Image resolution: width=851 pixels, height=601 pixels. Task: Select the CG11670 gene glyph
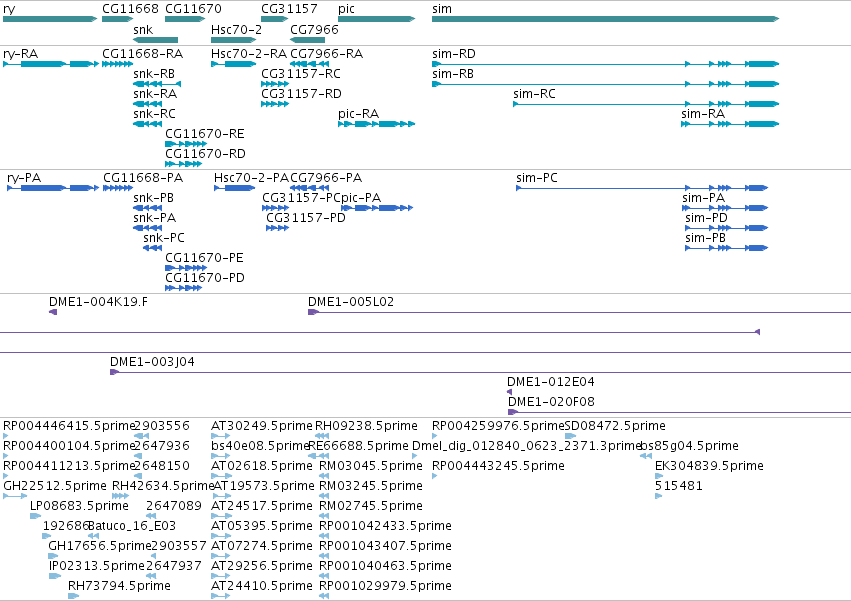click(185, 19)
